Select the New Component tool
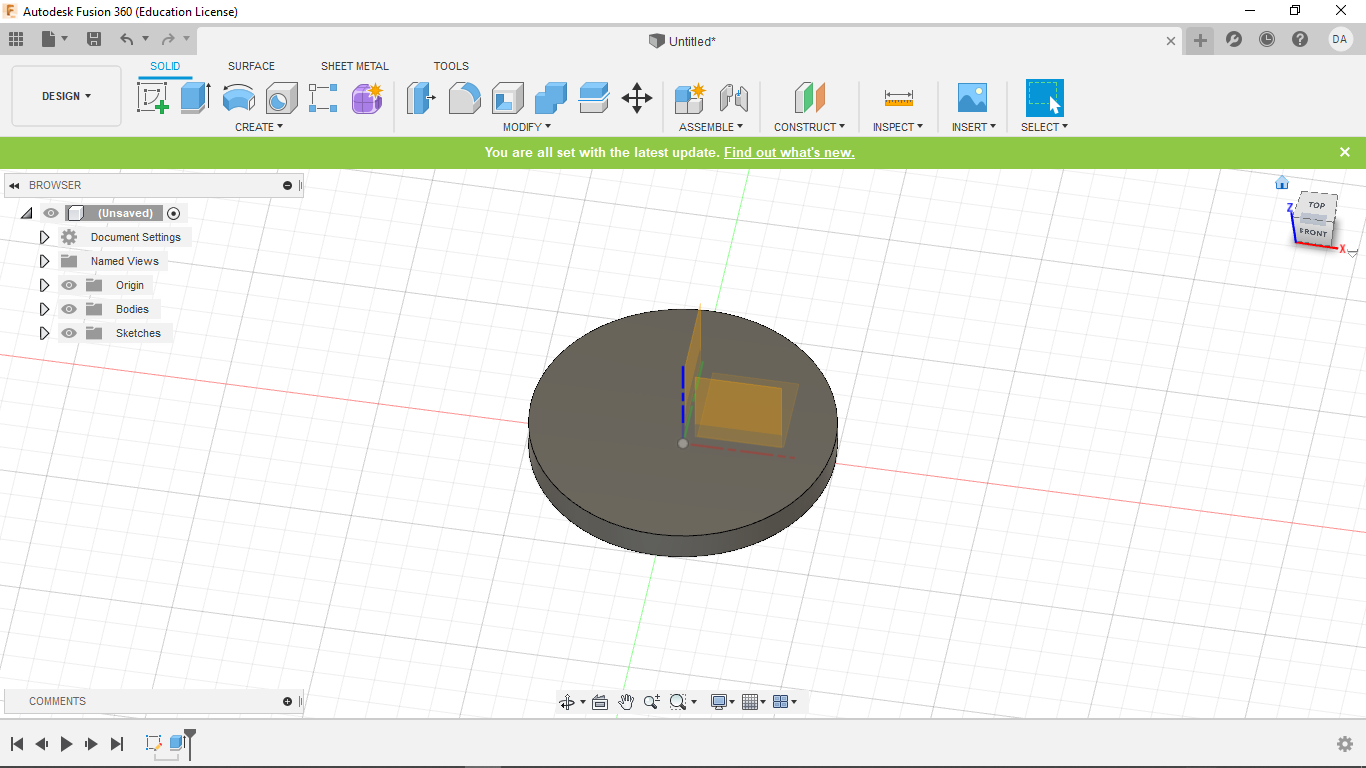The height and width of the screenshot is (768, 1366). [690, 98]
